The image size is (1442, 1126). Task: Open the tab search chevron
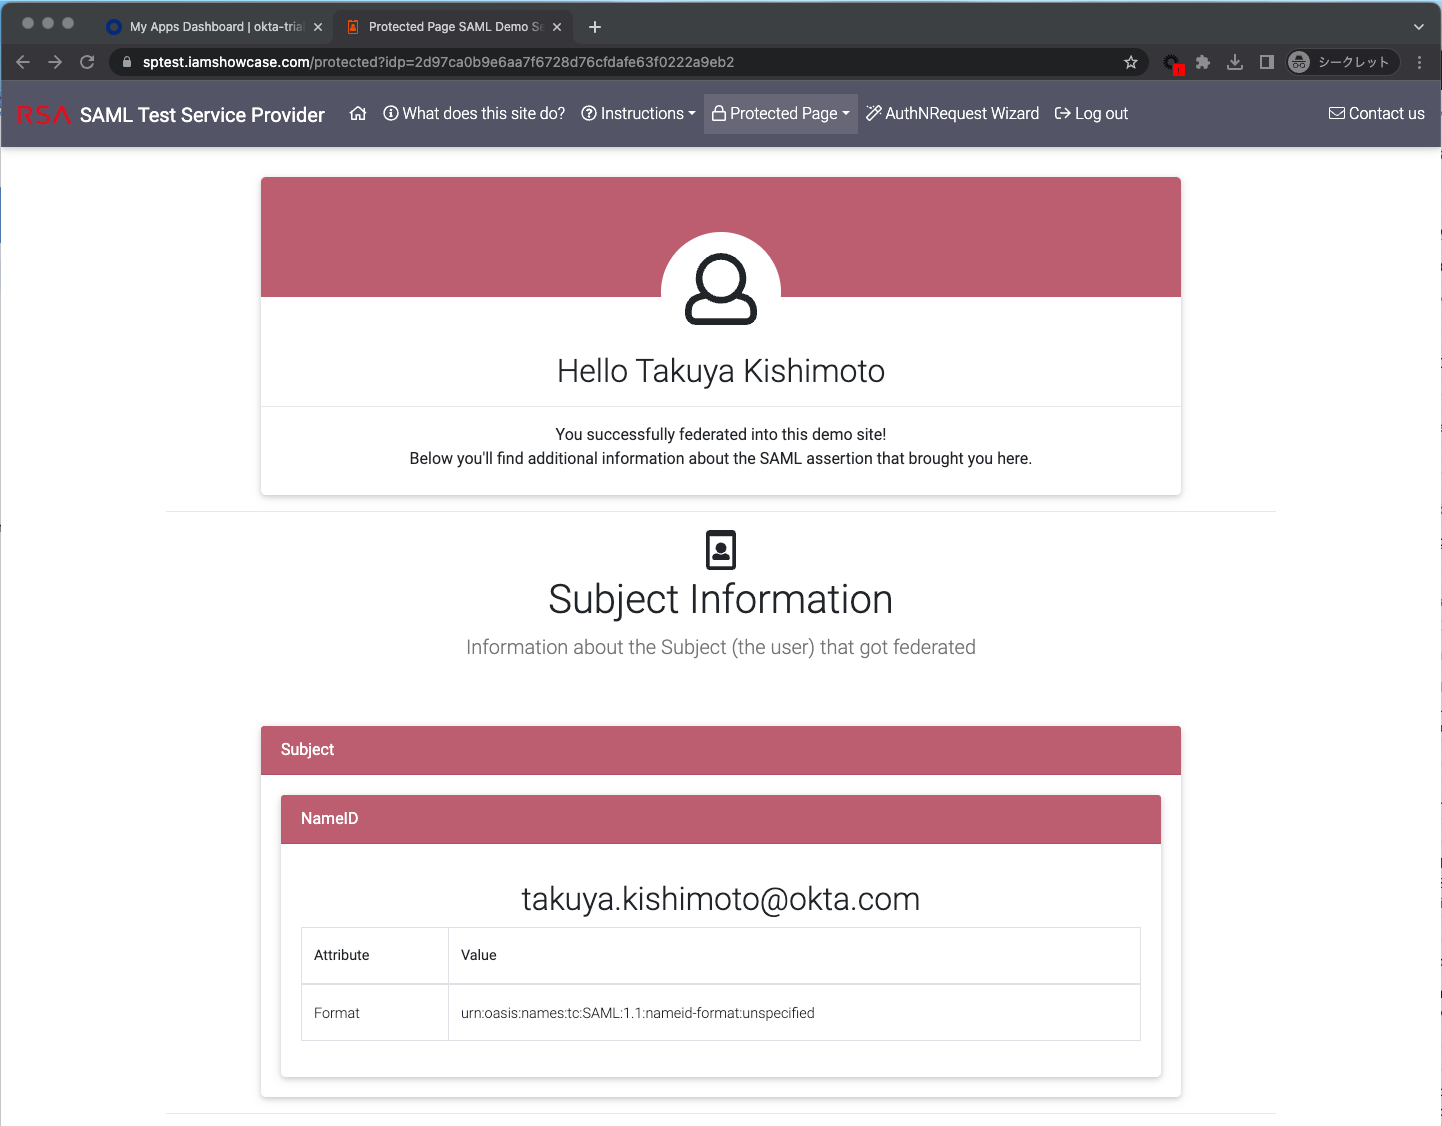coord(1418,27)
